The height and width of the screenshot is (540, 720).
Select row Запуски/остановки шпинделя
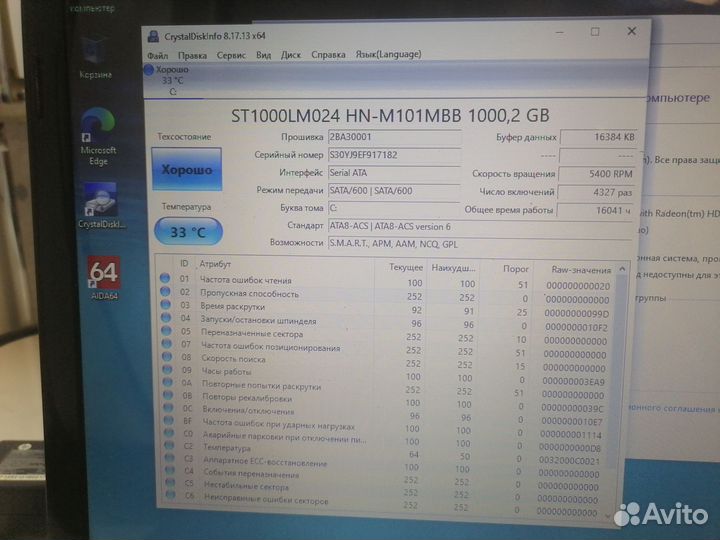click(386, 323)
